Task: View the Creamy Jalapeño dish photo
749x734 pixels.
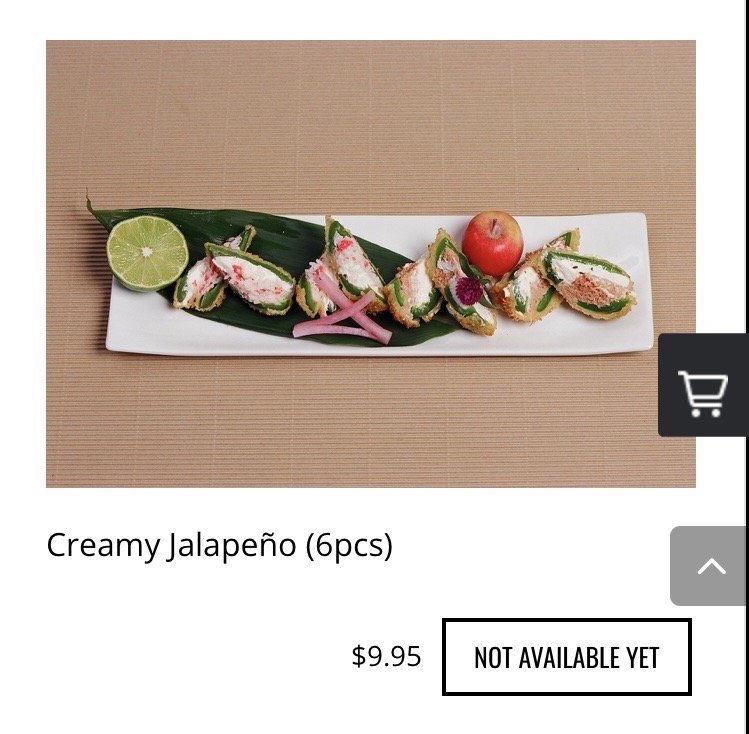Action: click(x=371, y=264)
